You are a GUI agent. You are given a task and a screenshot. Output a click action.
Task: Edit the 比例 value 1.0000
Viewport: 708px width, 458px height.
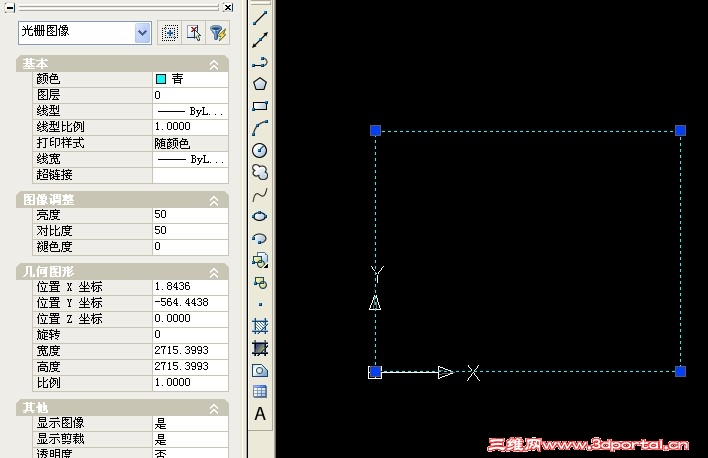pyautogui.click(x=190, y=383)
